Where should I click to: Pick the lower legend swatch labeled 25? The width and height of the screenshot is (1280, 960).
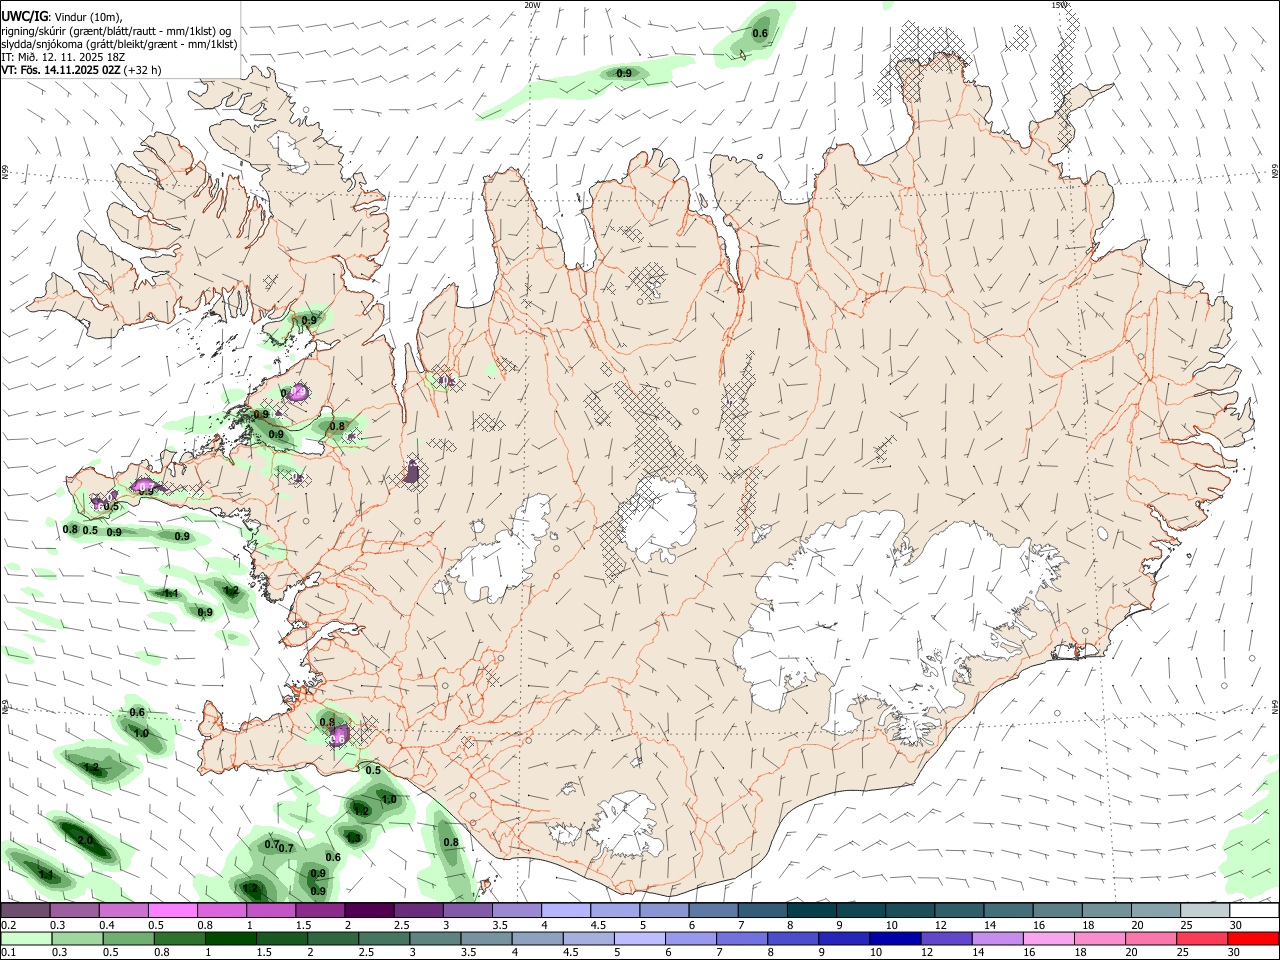(1201, 938)
